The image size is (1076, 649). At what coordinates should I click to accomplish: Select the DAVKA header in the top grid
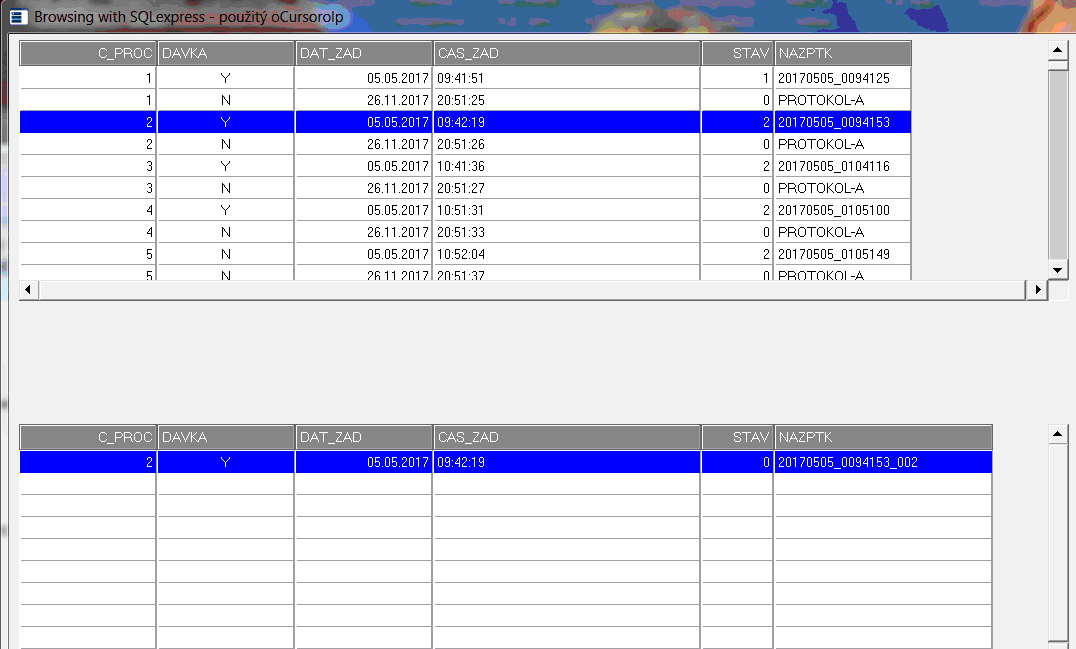pos(226,54)
